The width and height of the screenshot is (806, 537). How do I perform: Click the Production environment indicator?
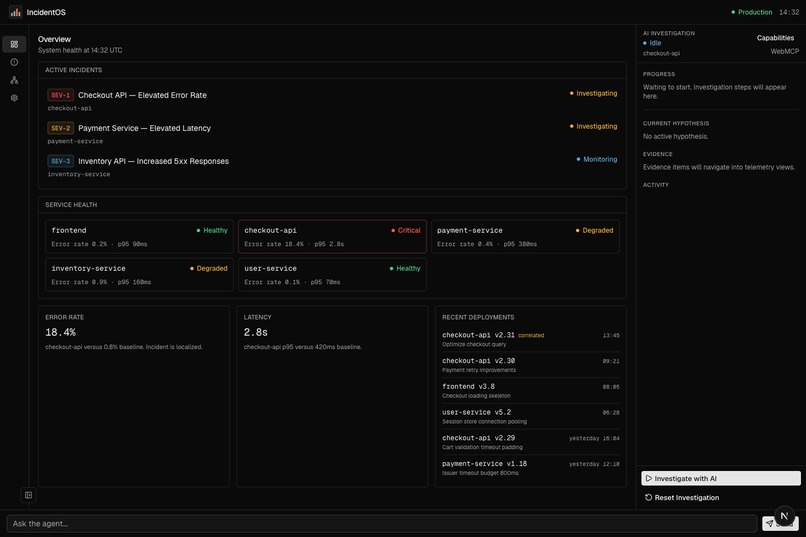click(752, 12)
